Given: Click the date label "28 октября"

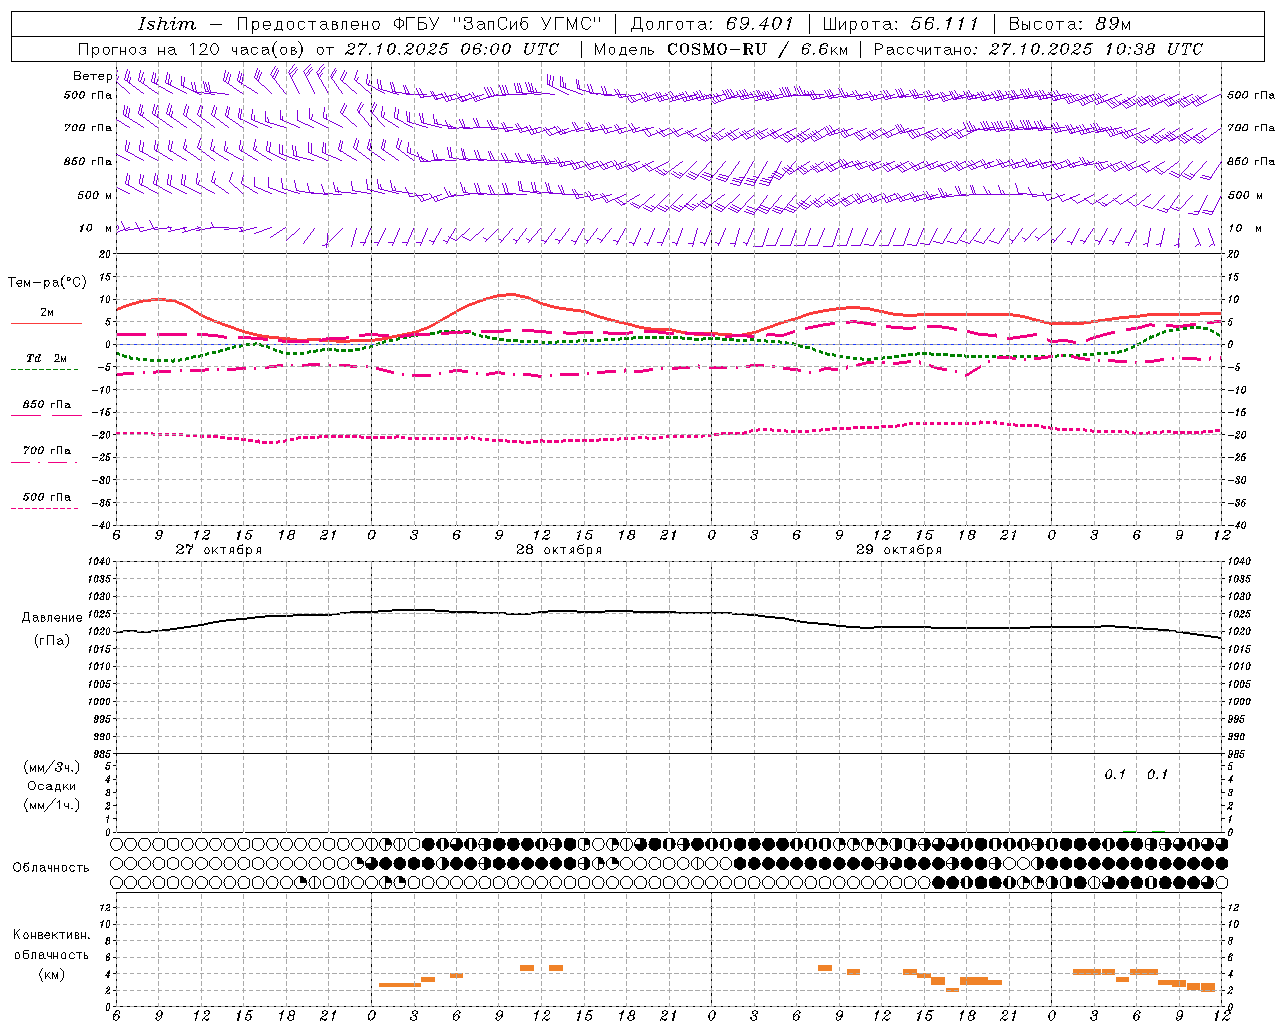Looking at the screenshot, I should pos(559,550).
